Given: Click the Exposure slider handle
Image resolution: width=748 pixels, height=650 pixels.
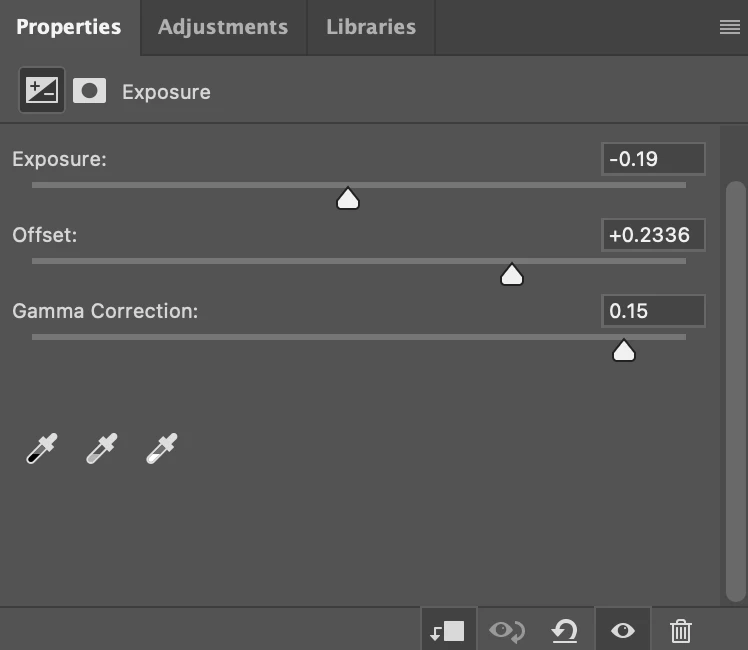Looking at the screenshot, I should (x=348, y=198).
